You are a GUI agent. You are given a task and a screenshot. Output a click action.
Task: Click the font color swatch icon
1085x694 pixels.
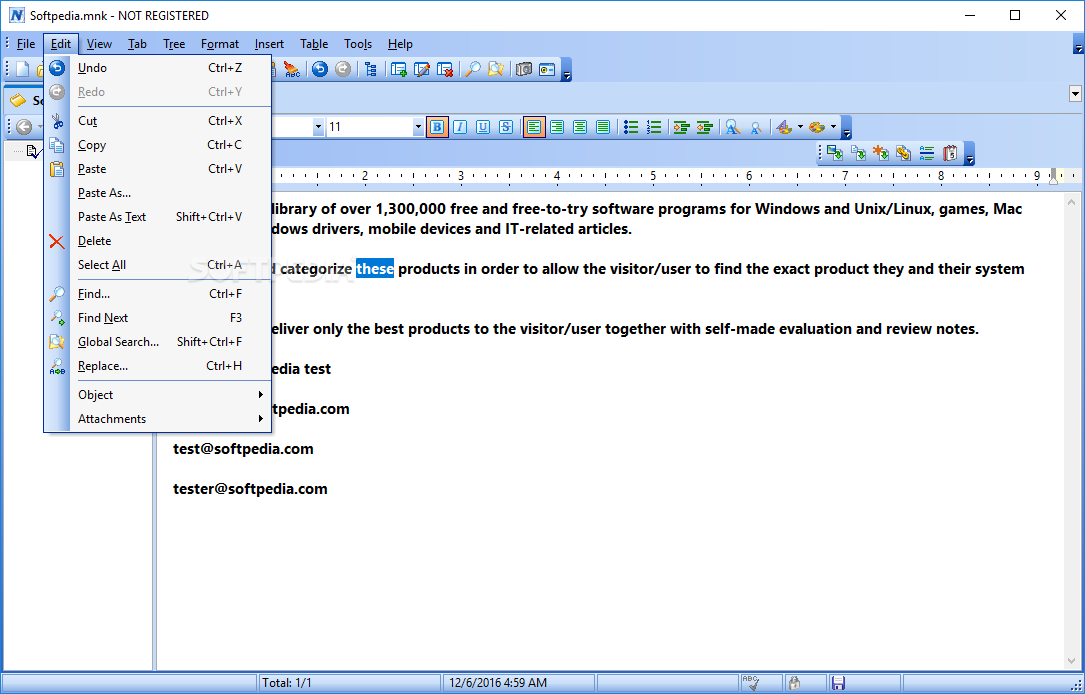[784, 127]
